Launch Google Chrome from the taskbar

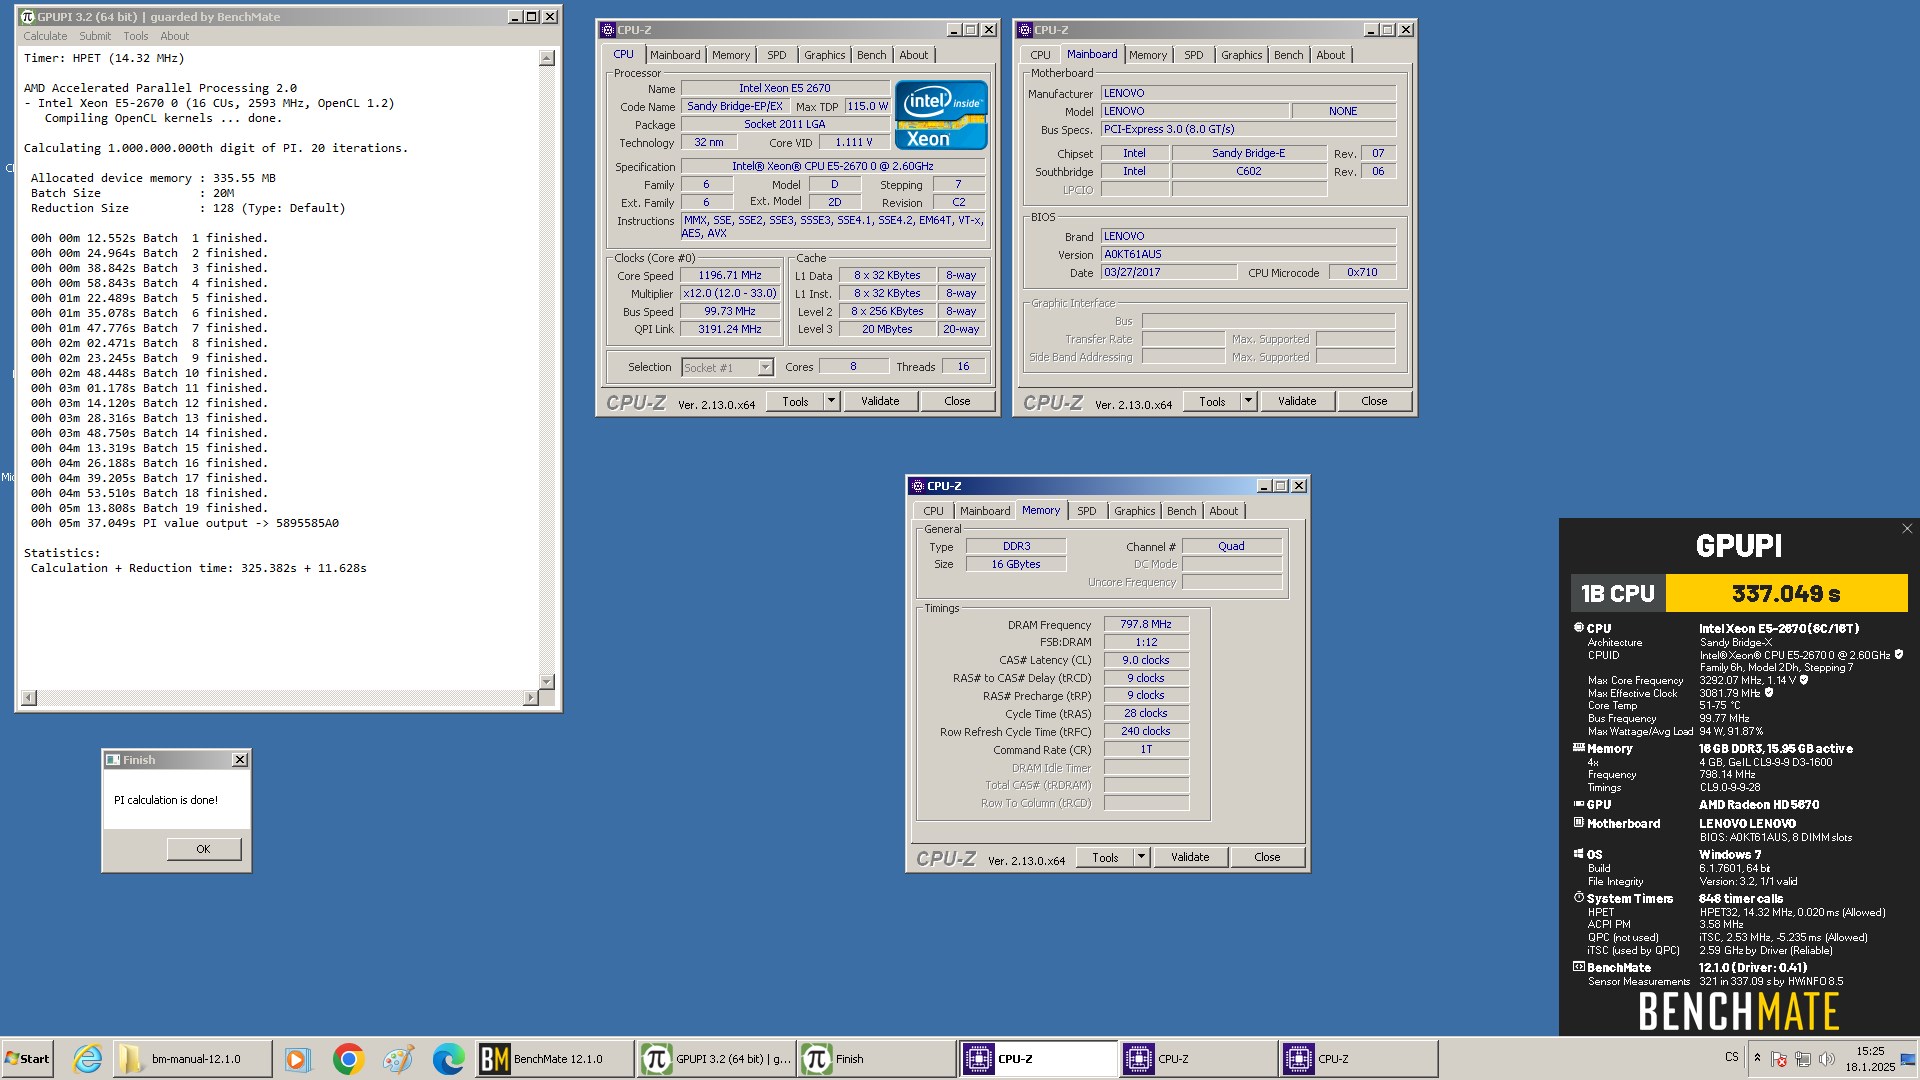point(348,1059)
